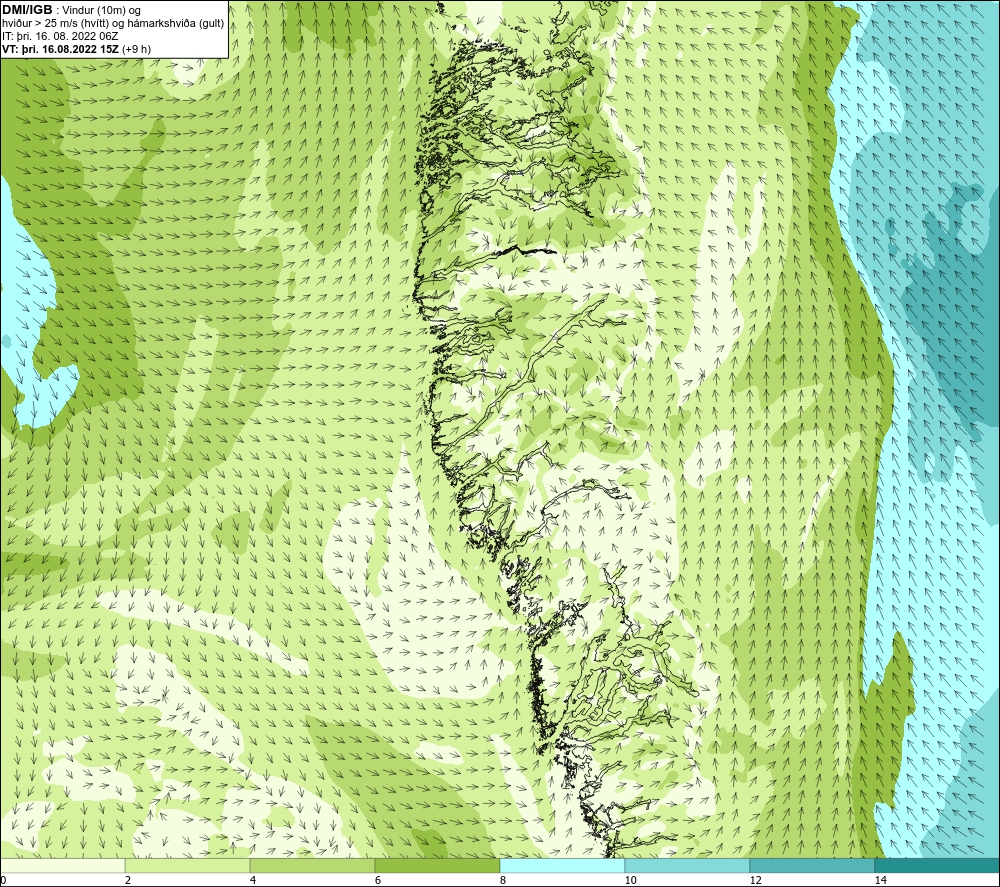Click the 12–14 m/s teal color band

click(812, 865)
